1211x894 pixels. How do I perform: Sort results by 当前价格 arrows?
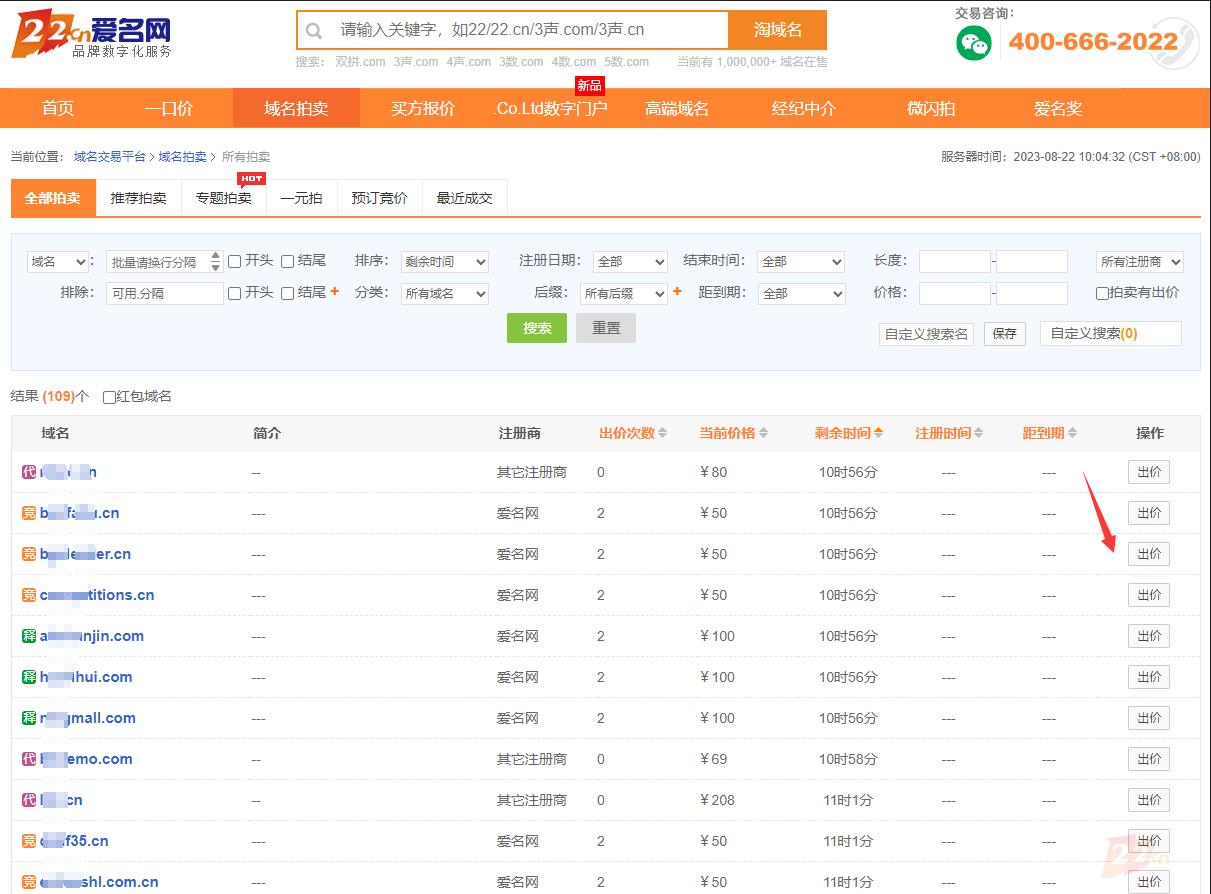coord(764,433)
